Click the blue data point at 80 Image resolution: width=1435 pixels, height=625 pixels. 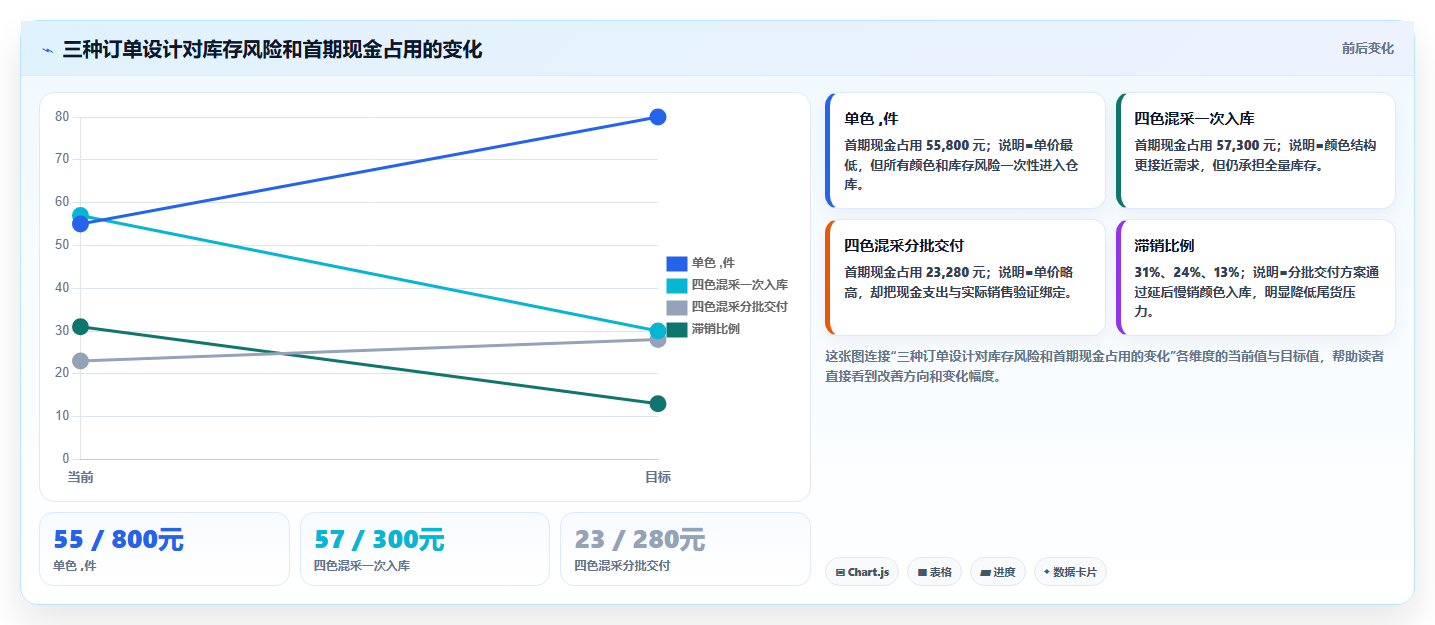click(x=658, y=117)
